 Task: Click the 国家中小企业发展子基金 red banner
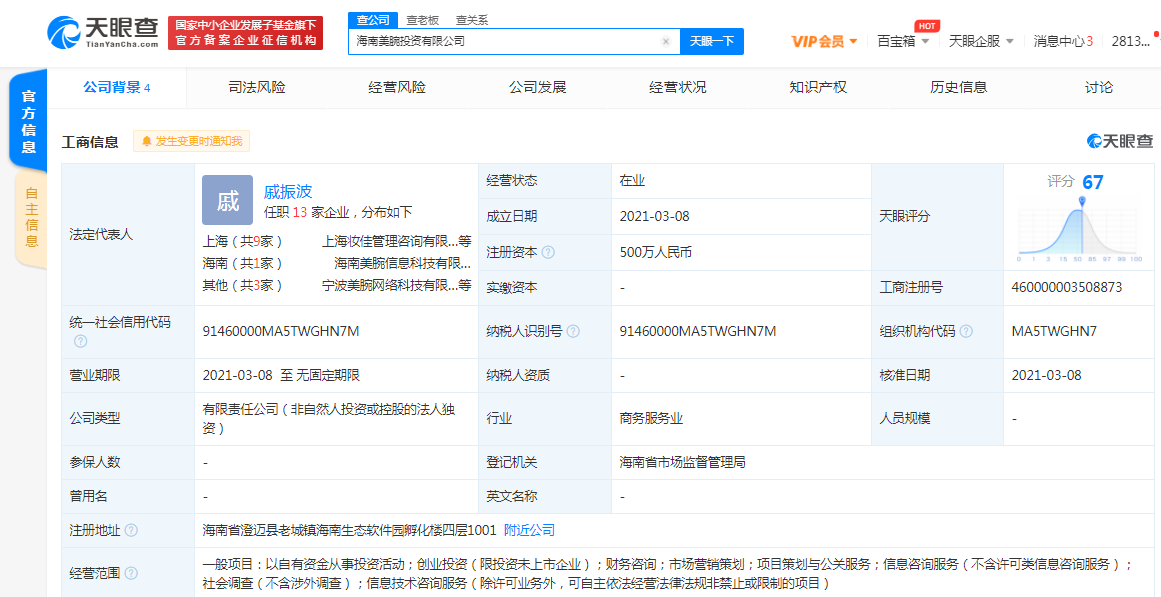tap(246, 33)
